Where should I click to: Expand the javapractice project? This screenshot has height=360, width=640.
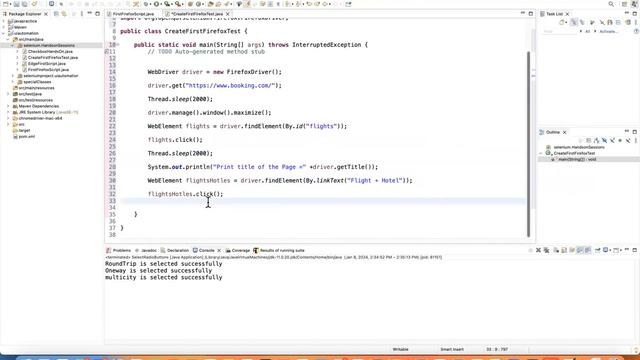tap(3, 21)
